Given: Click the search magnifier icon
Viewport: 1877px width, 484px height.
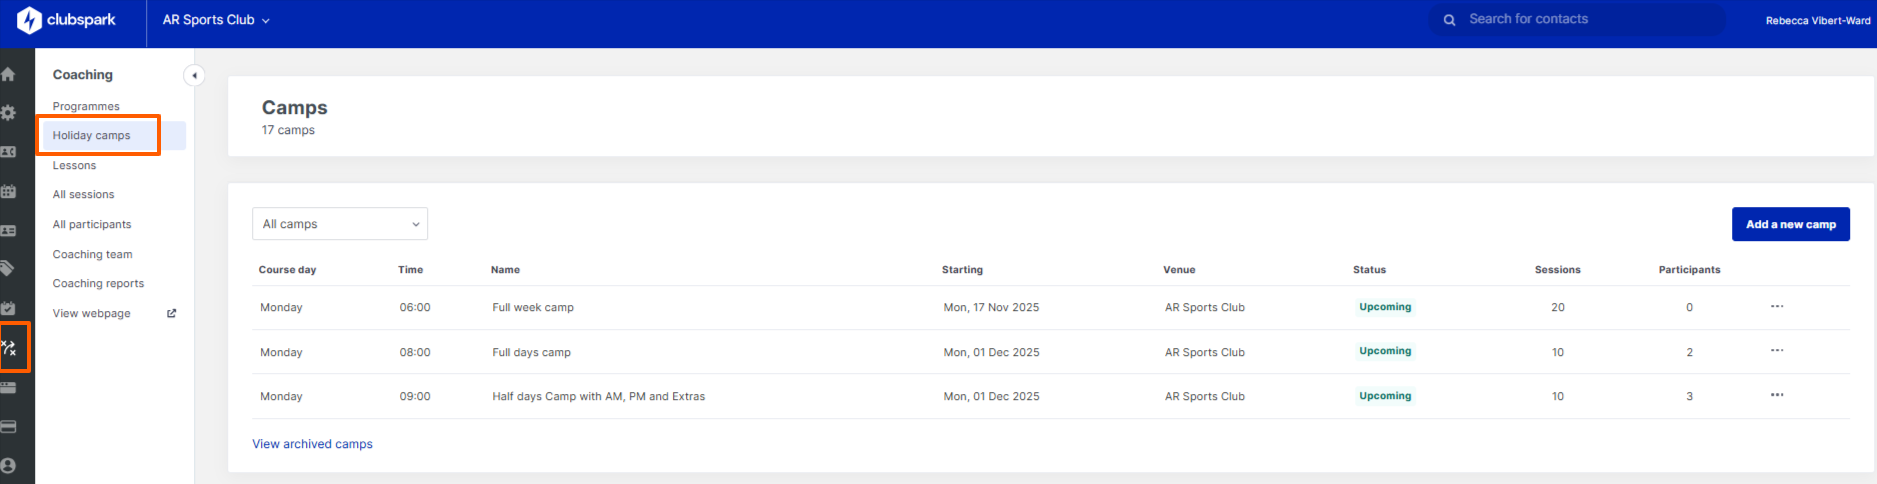Looking at the screenshot, I should pos(1449,20).
